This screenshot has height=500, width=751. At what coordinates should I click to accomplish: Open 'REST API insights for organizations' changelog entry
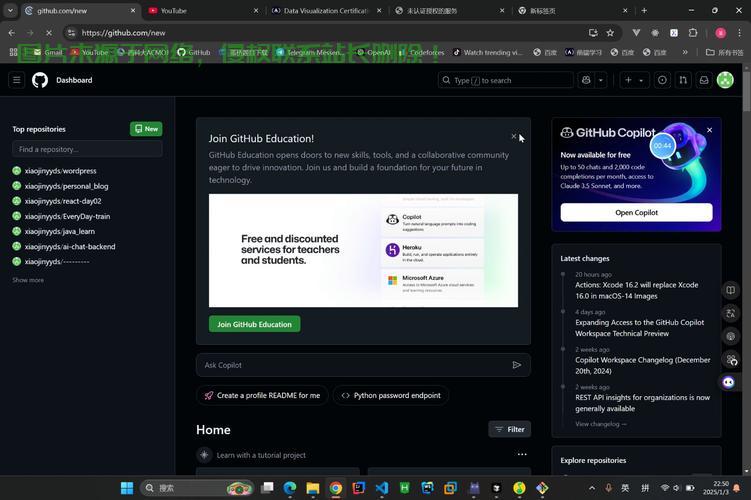642,403
